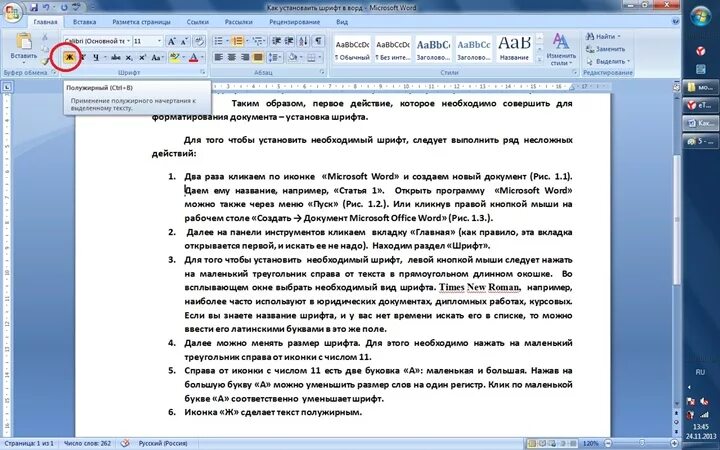Expand the Шрифт dialog launcher

pos(202,73)
